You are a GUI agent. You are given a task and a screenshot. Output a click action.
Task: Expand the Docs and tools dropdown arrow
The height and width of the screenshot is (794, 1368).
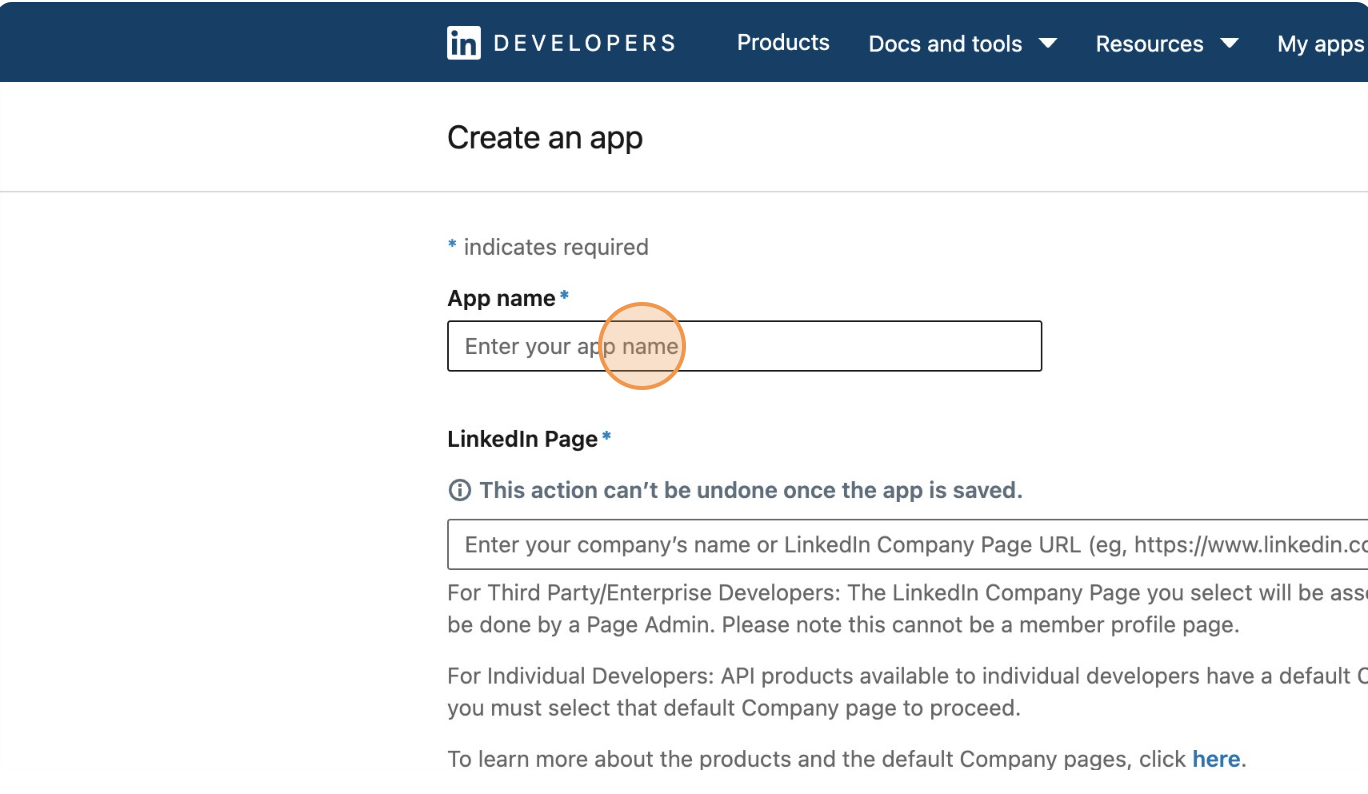pyautogui.click(x=1048, y=43)
